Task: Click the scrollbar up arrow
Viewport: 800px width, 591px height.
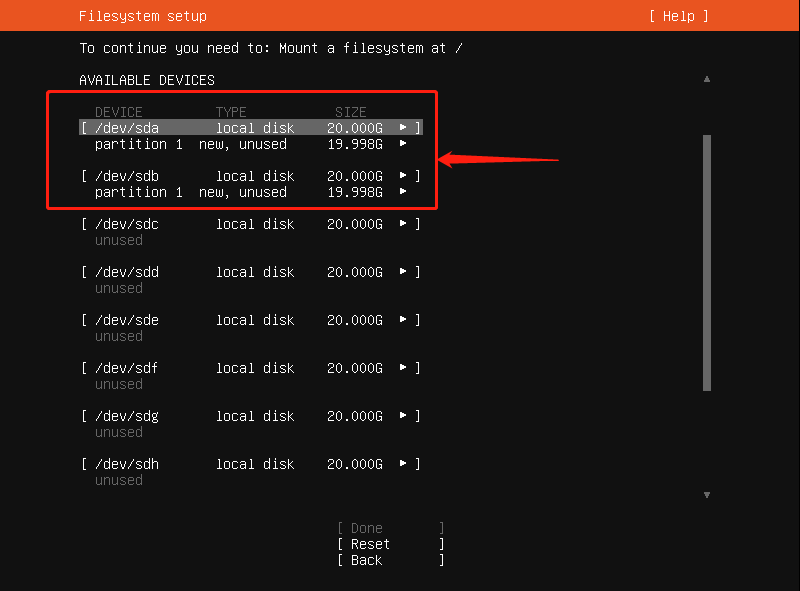Action: click(x=707, y=79)
